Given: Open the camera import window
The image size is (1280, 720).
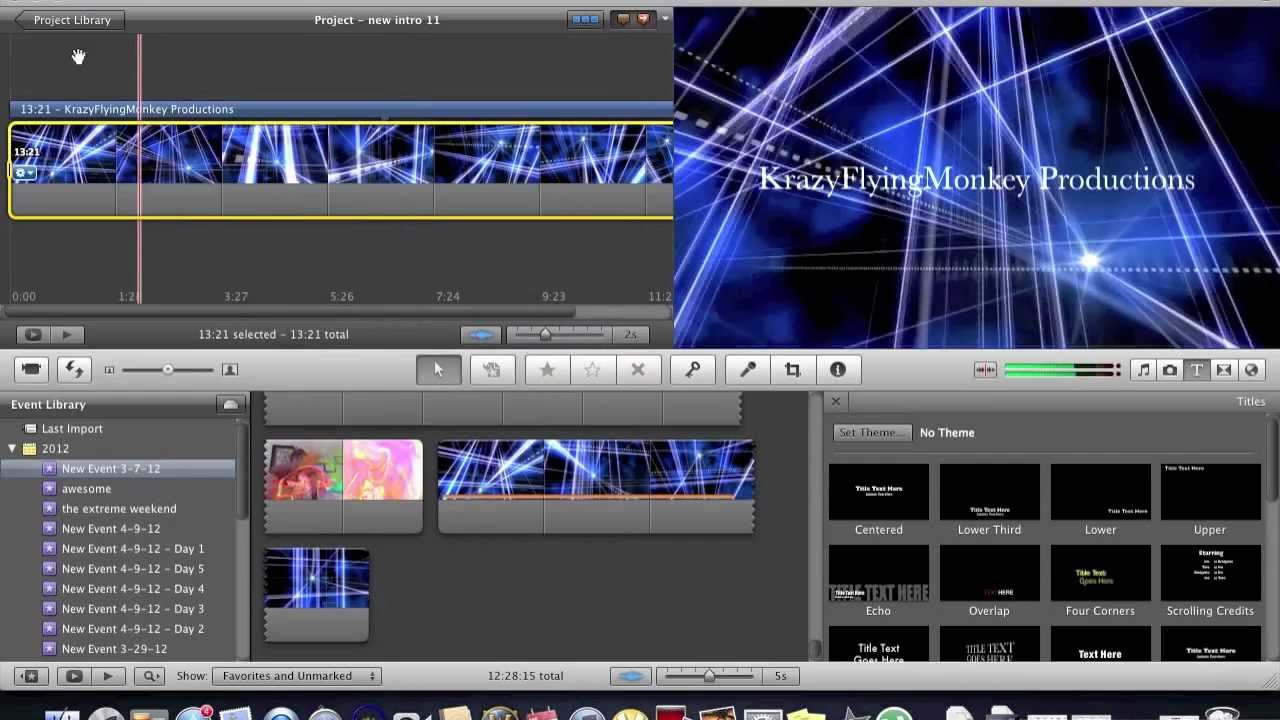Looking at the screenshot, I should [31, 370].
